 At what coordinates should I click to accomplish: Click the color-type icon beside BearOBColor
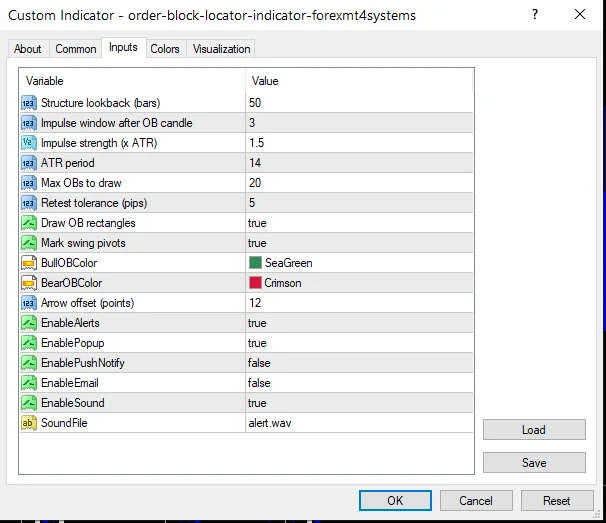pos(29,283)
